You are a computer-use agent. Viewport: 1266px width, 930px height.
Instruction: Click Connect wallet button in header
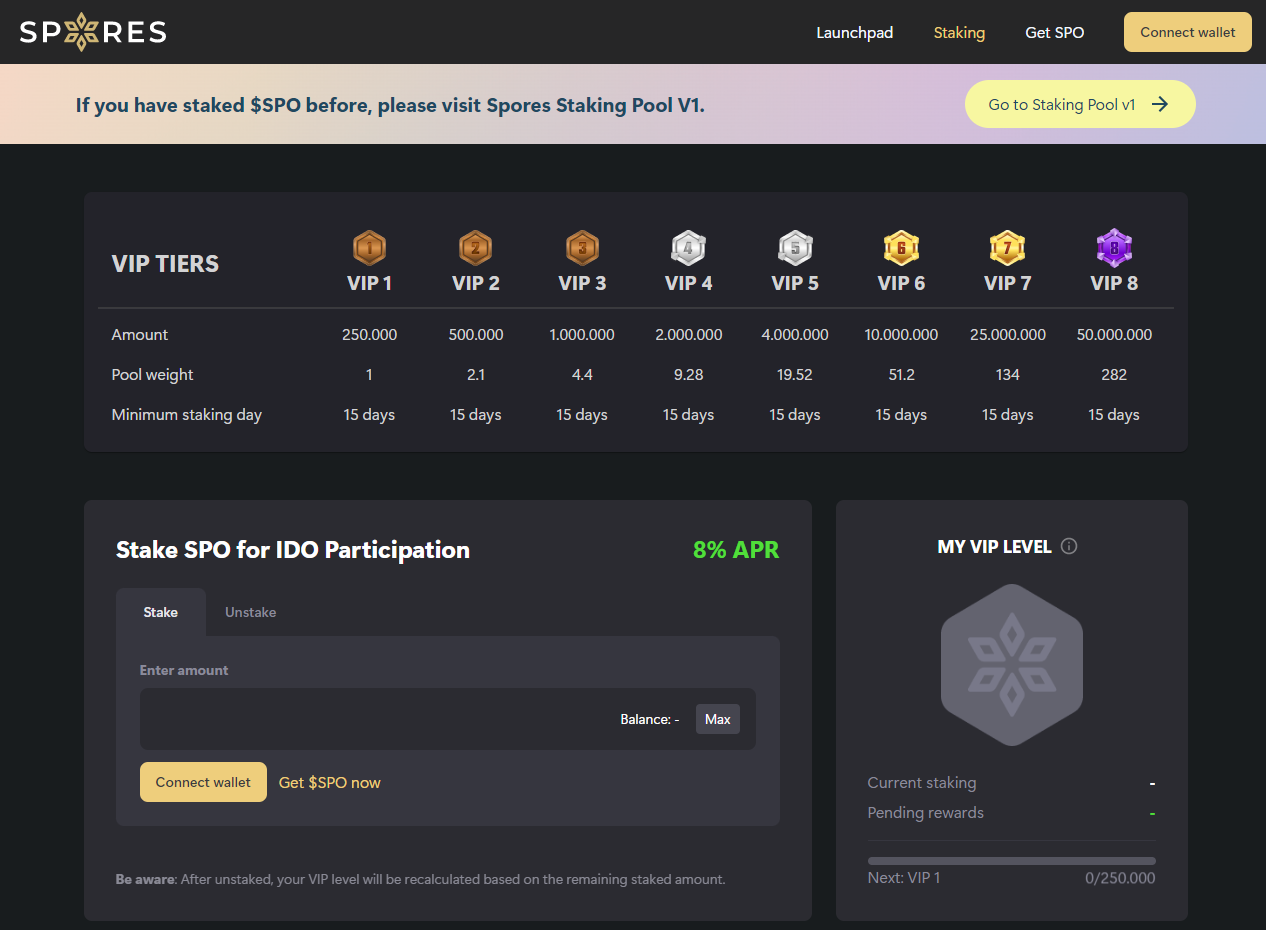[x=1188, y=32]
